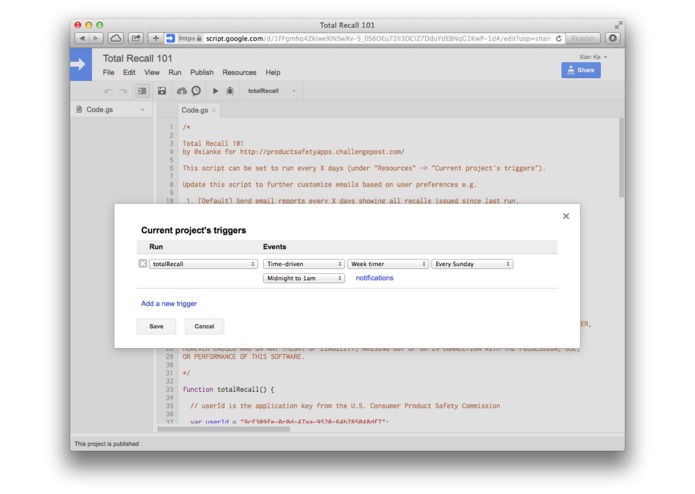The image size is (695, 494).
Task: Open the Publish menu
Action: 202,72
